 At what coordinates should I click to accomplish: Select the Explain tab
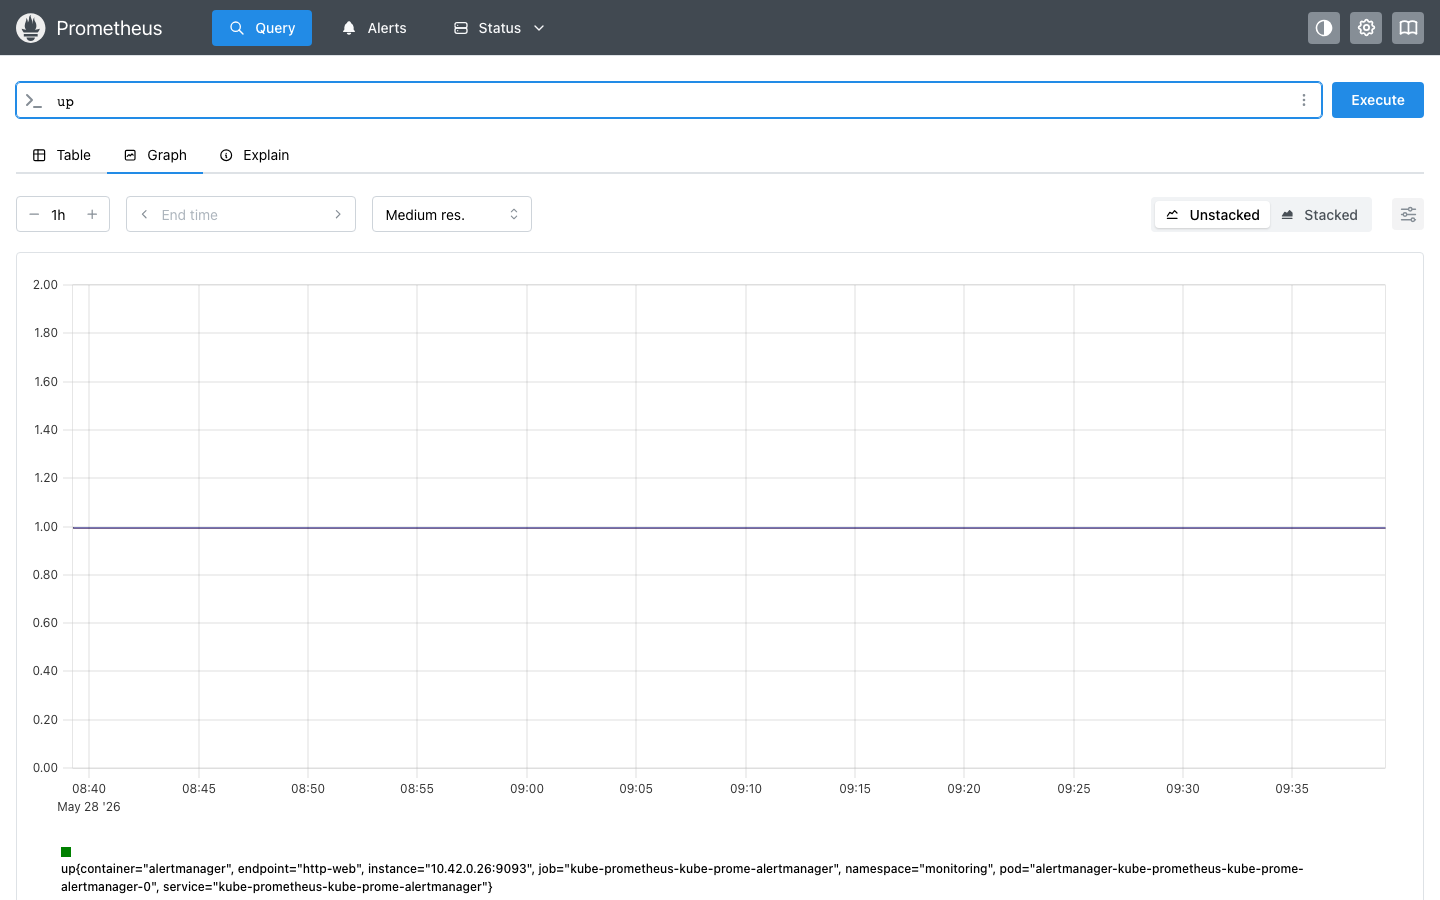(254, 155)
